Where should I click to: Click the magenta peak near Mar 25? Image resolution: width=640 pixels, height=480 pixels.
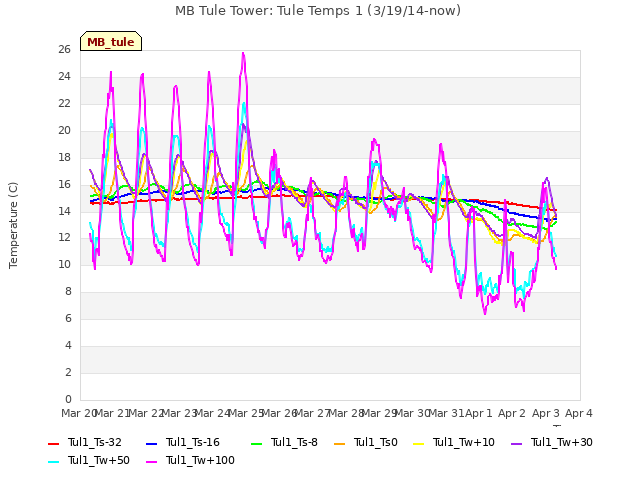coord(243,53)
